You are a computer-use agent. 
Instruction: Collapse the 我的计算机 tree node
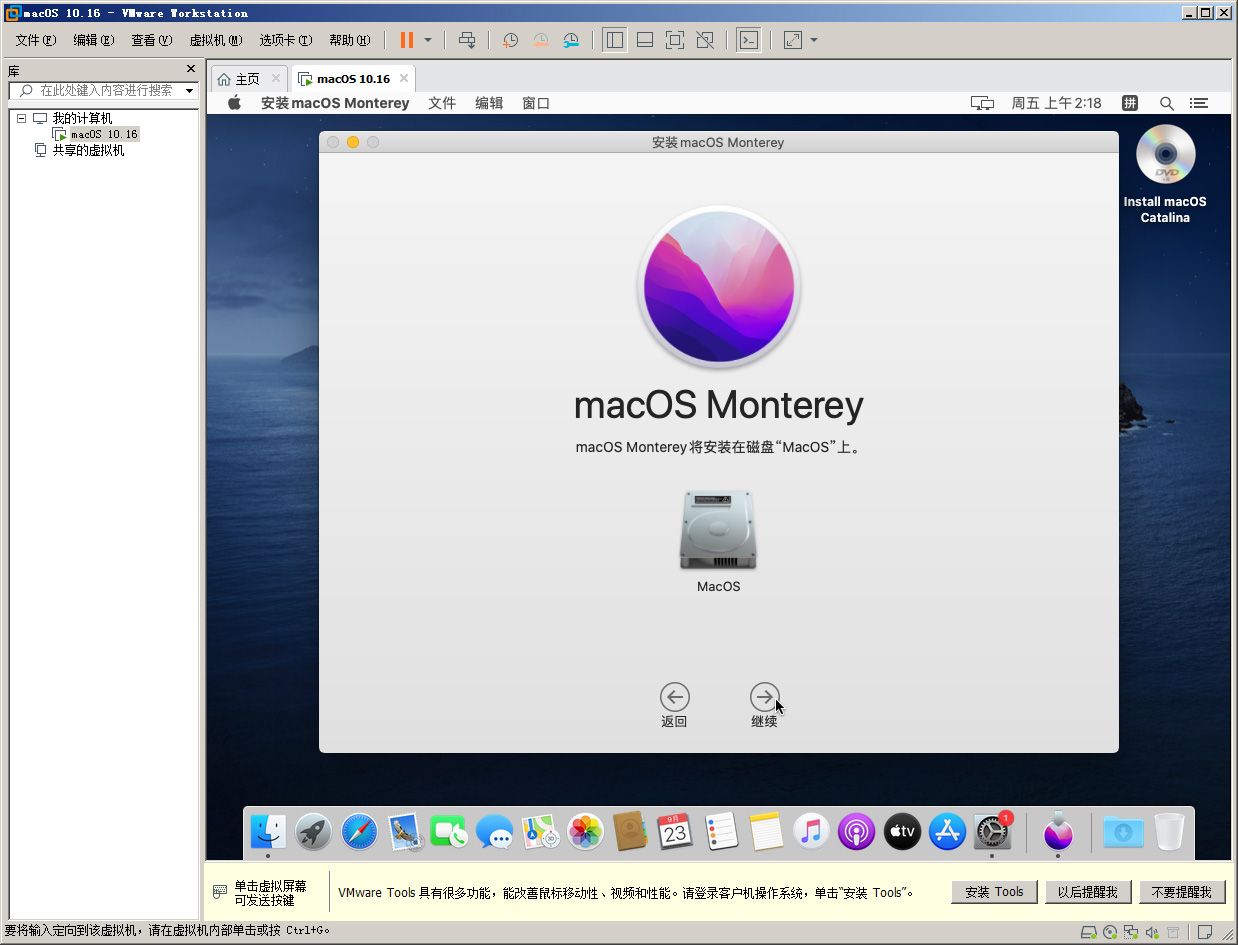(21, 118)
